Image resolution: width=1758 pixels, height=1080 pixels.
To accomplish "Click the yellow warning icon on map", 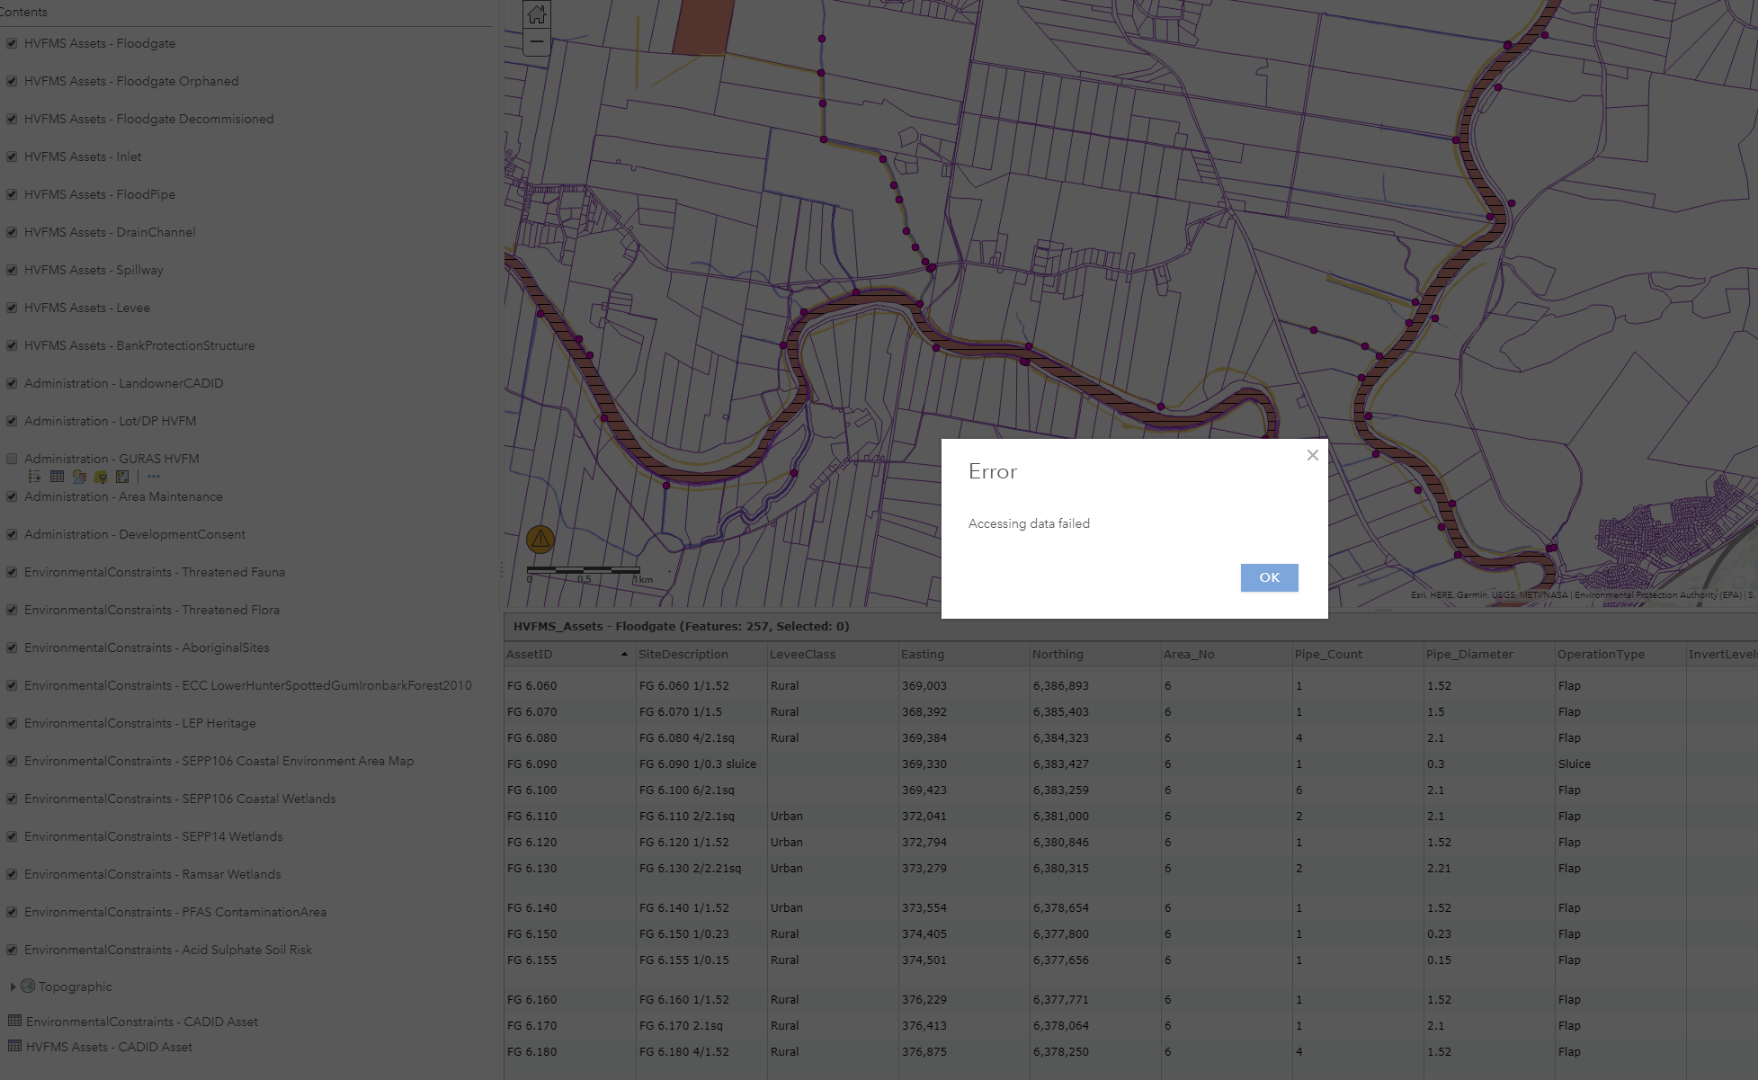I will [x=540, y=540].
